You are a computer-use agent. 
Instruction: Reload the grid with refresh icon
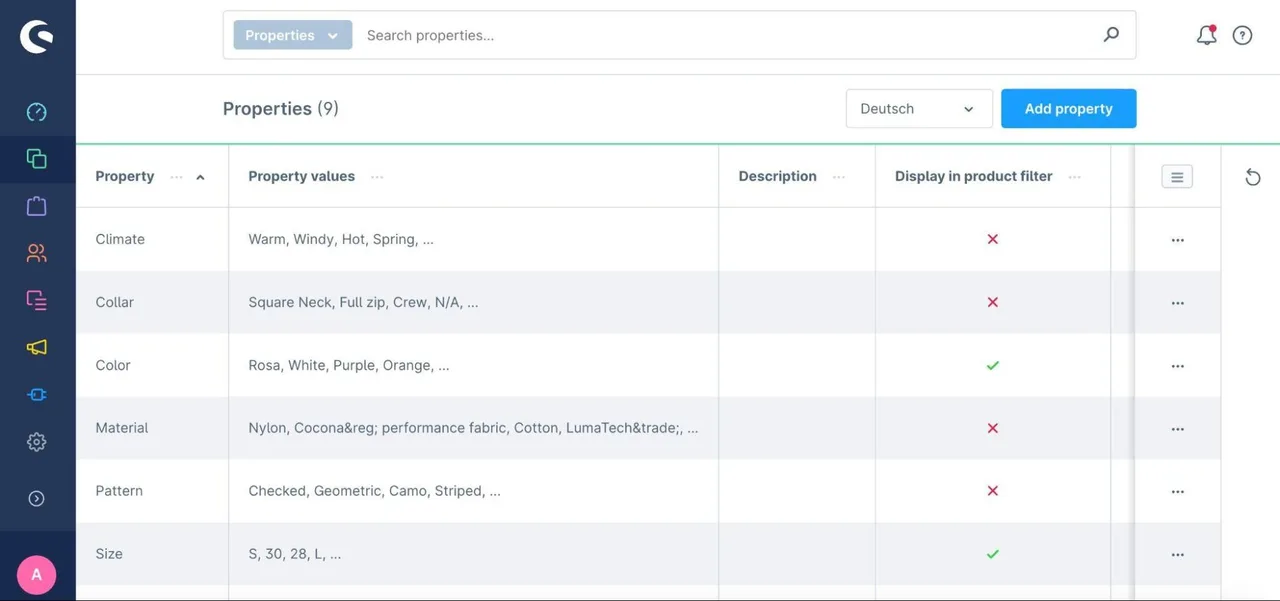(1253, 177)
